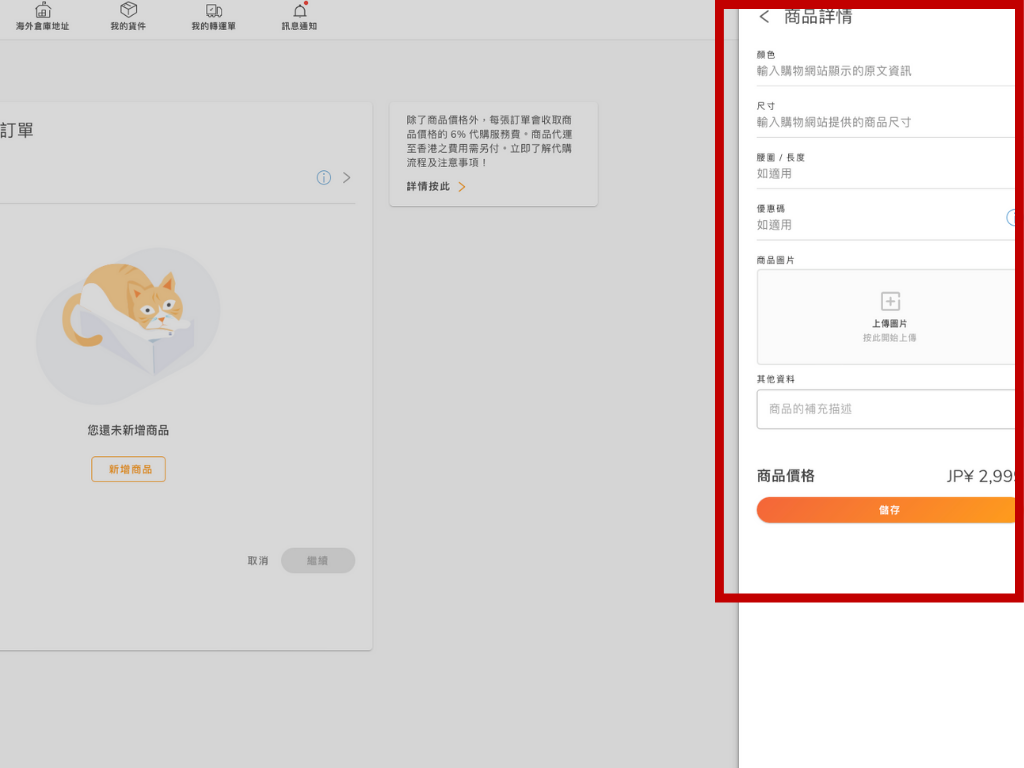
Task: Focus the 顏色 input field
Action: tap(880, 71)
